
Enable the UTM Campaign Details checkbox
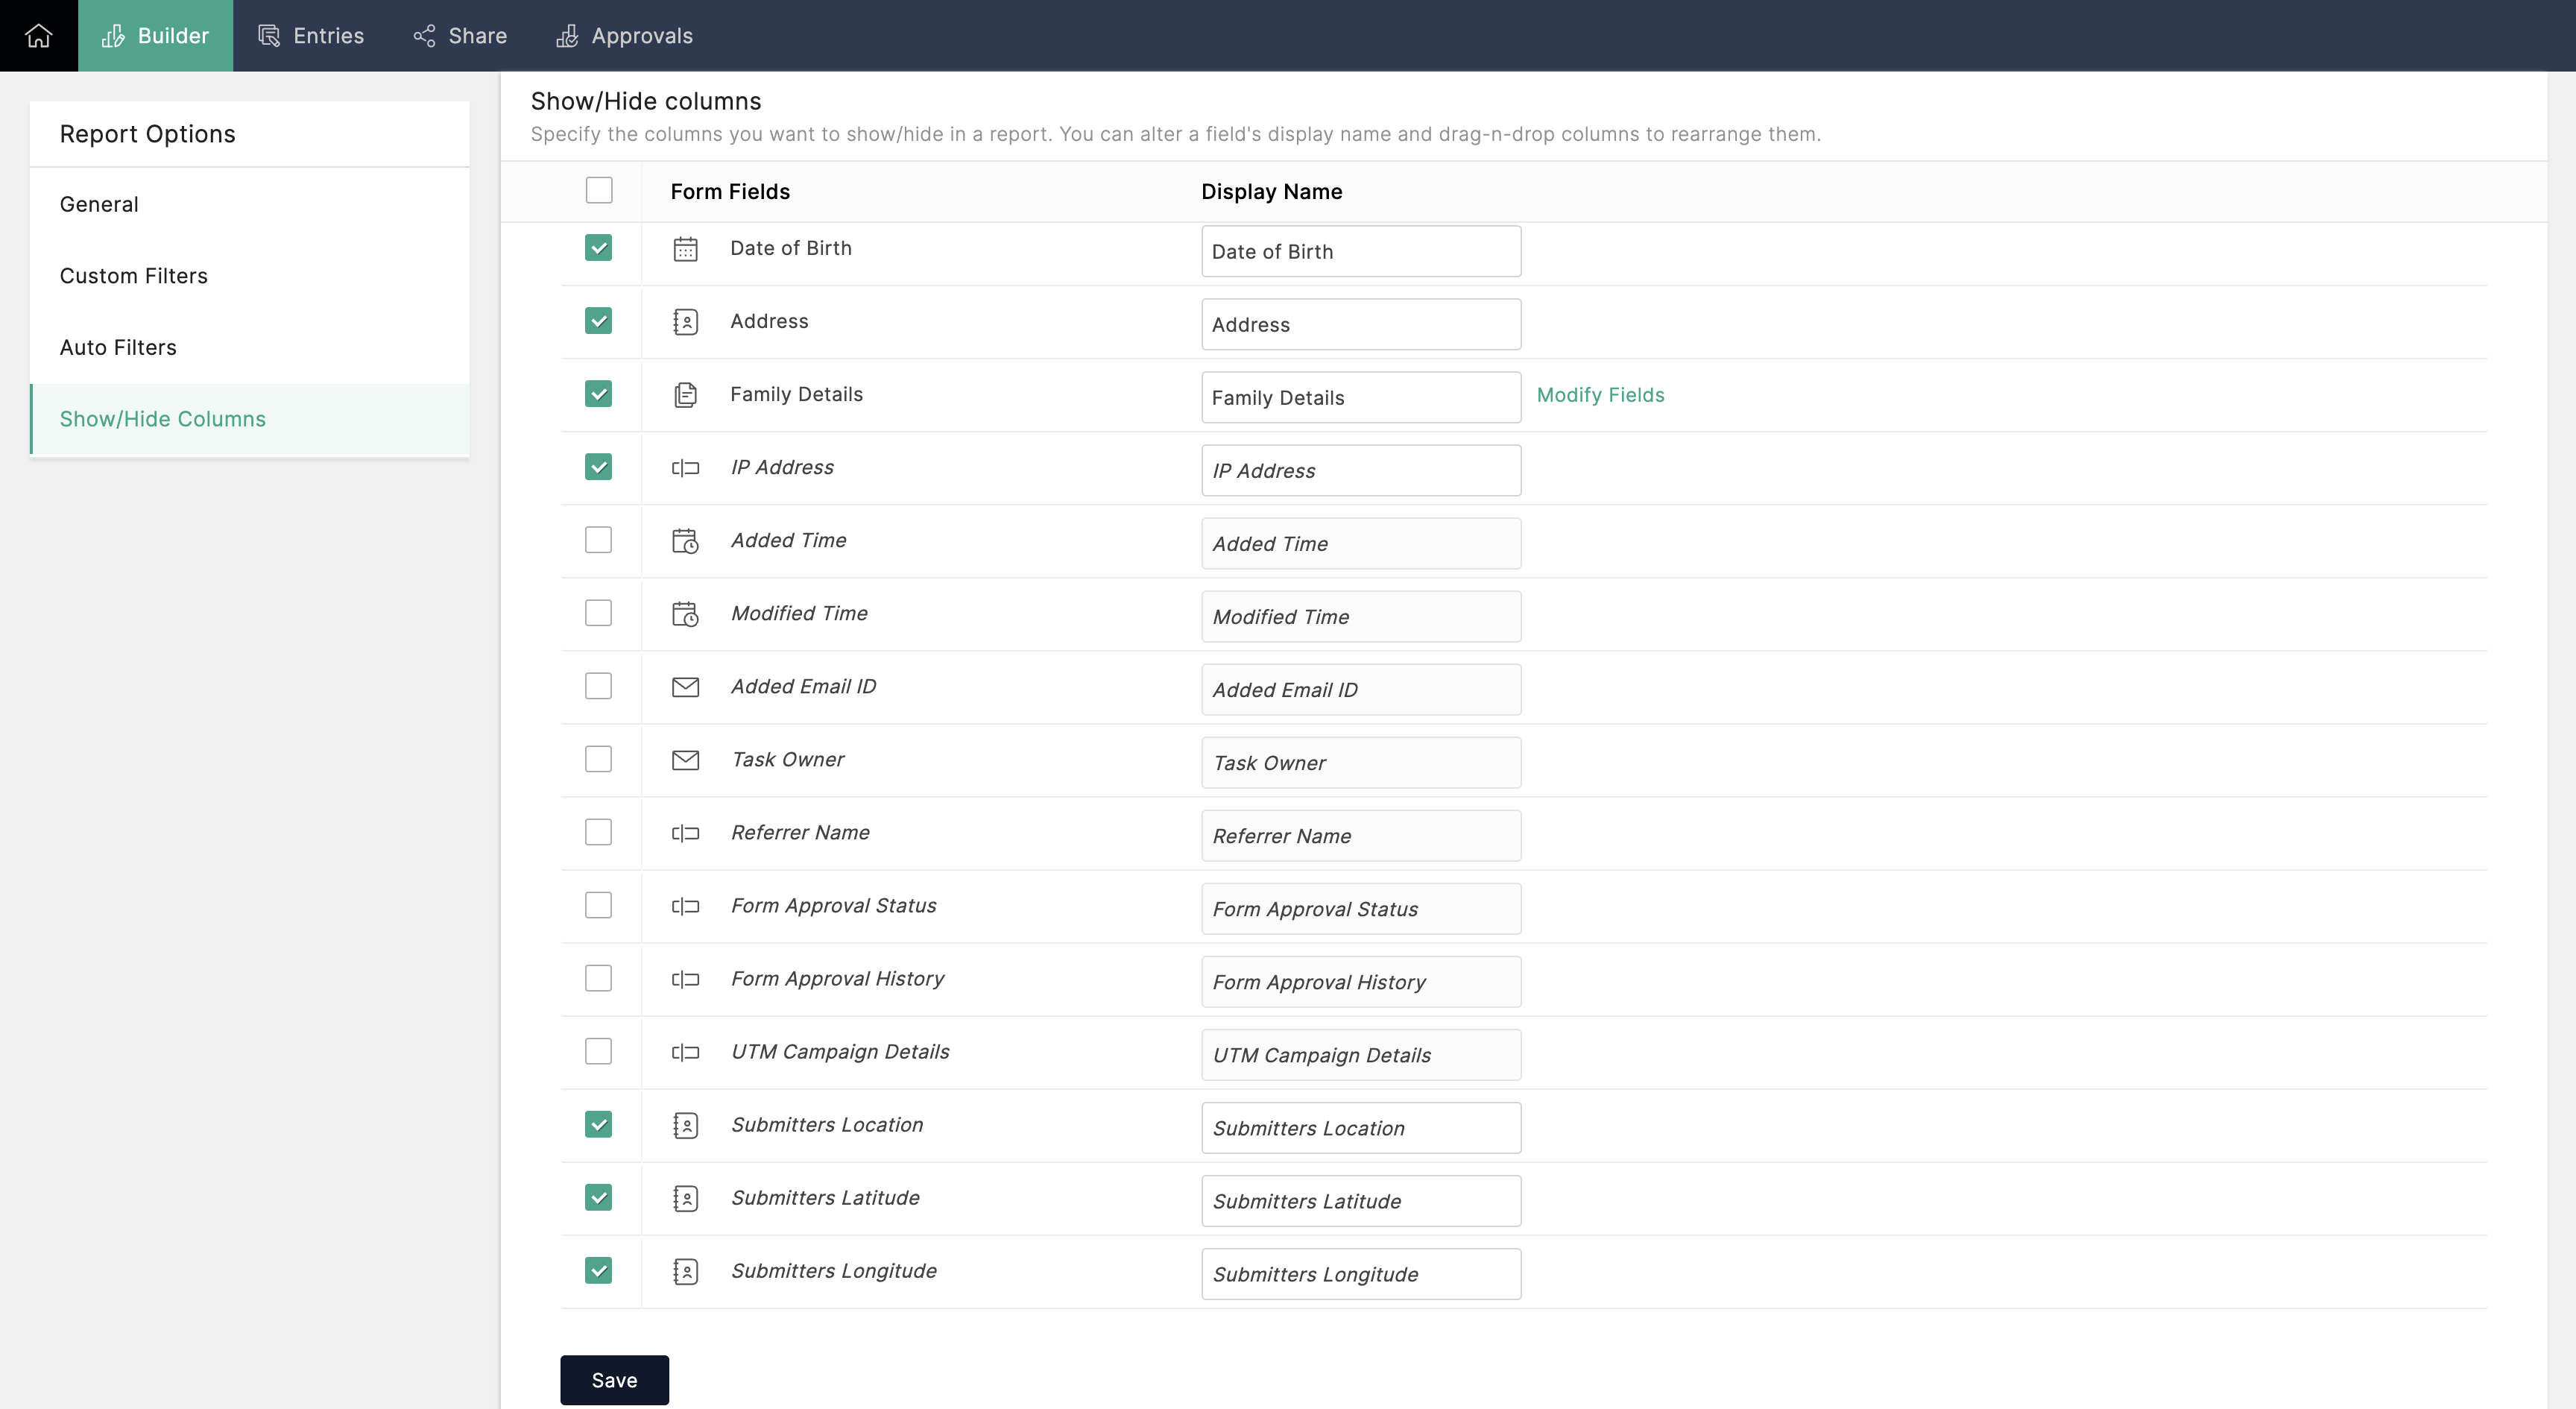[598, 1051]
